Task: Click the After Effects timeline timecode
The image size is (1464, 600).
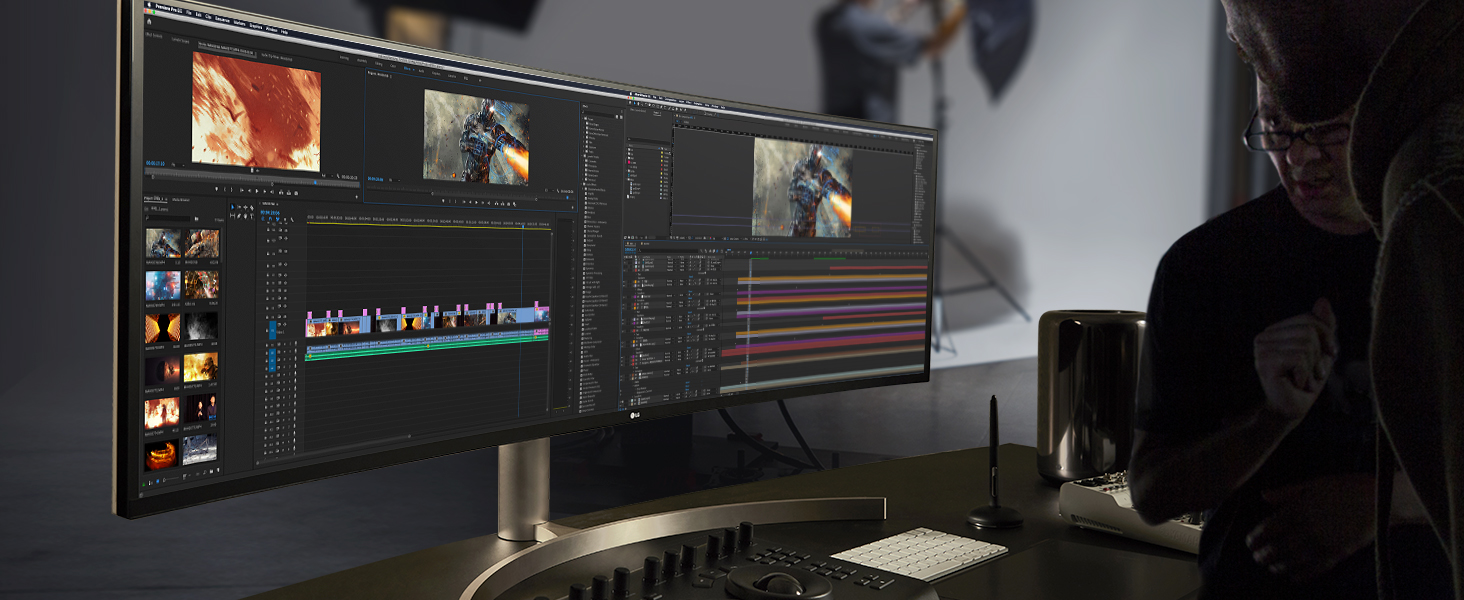Action: 630,249
